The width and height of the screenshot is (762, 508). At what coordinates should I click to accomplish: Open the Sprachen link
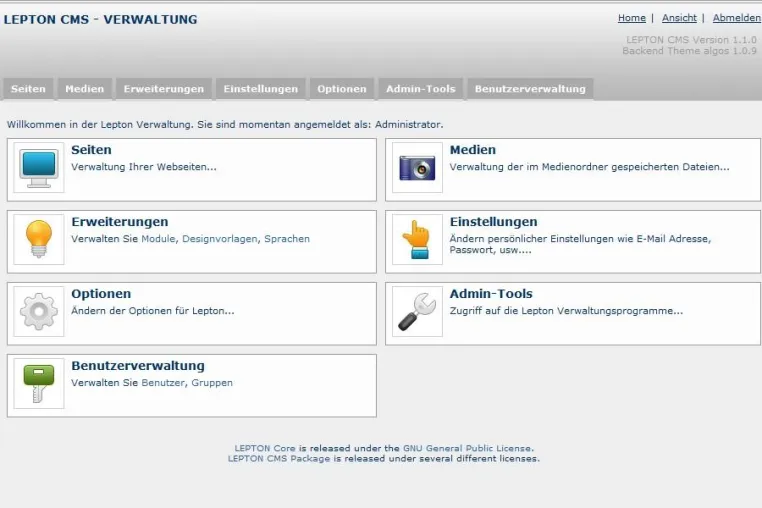coord(287,239)
